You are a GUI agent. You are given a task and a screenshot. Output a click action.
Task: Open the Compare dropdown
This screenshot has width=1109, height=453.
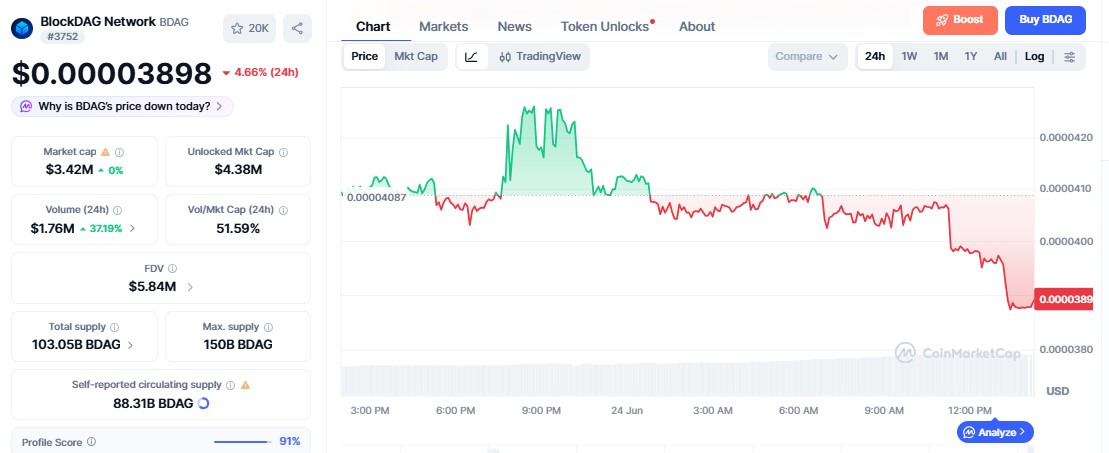(x=807, y=57)
